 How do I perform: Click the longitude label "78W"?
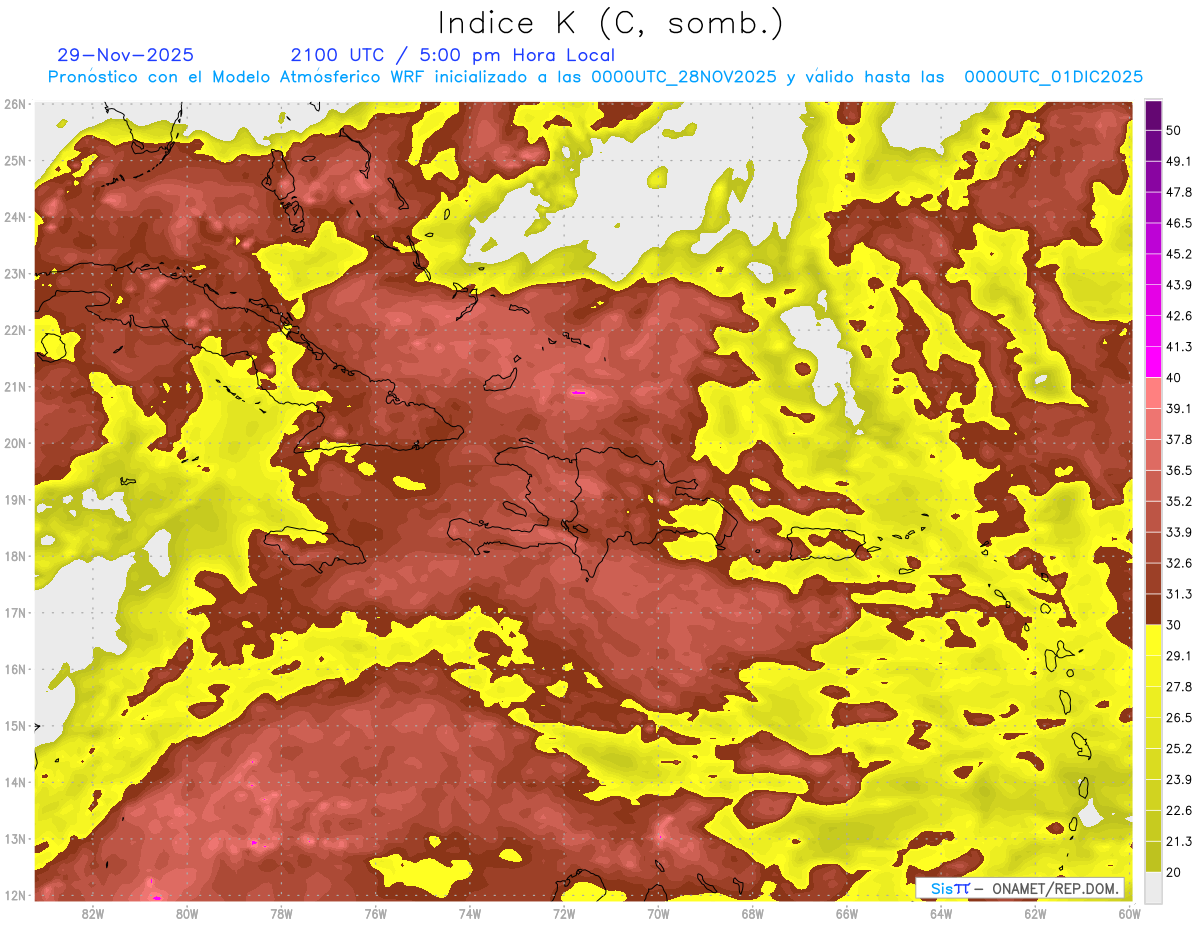click(x=282, y=913)
